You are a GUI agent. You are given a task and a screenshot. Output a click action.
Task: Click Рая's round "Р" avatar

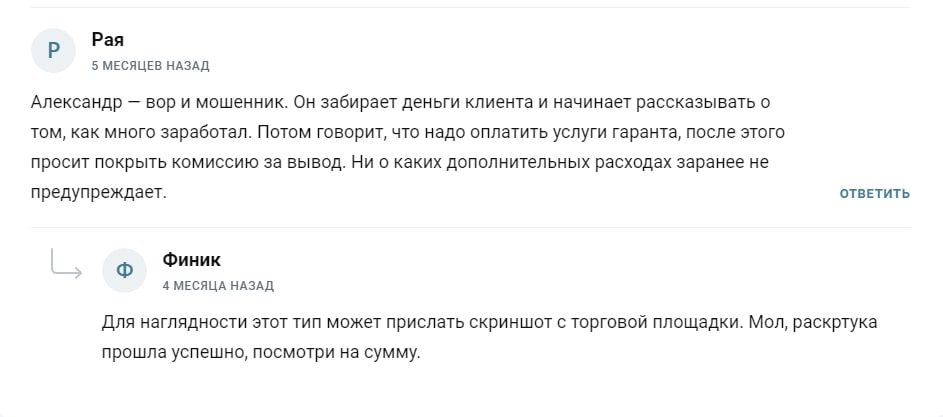(54, 50)
